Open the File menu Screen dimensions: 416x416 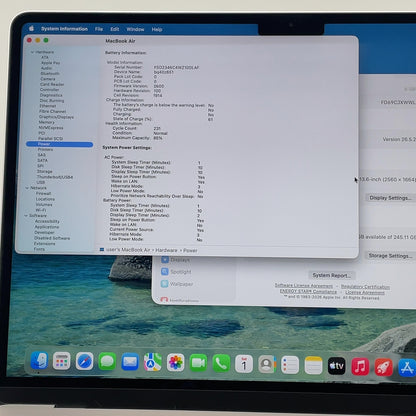pos(99,29)
